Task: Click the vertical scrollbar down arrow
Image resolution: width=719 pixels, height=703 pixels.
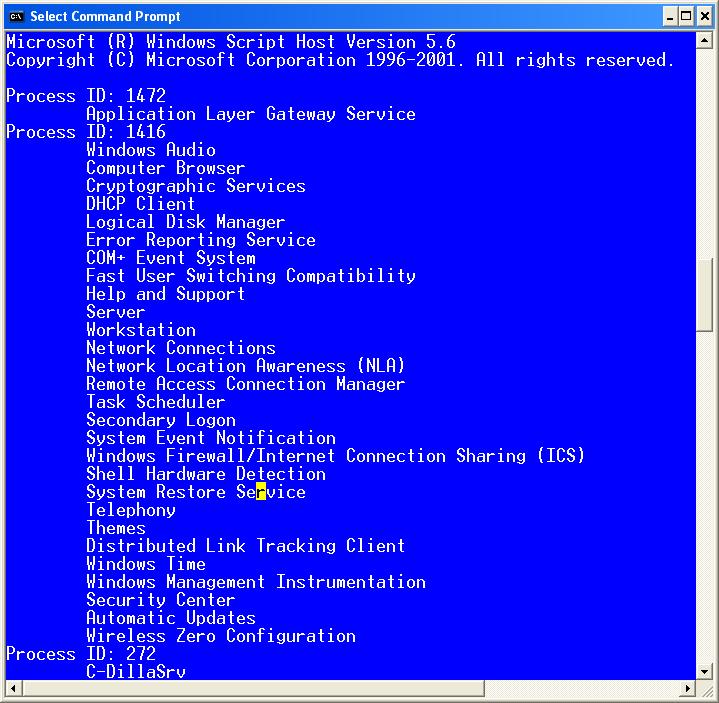Action: [x=704, y=672]
